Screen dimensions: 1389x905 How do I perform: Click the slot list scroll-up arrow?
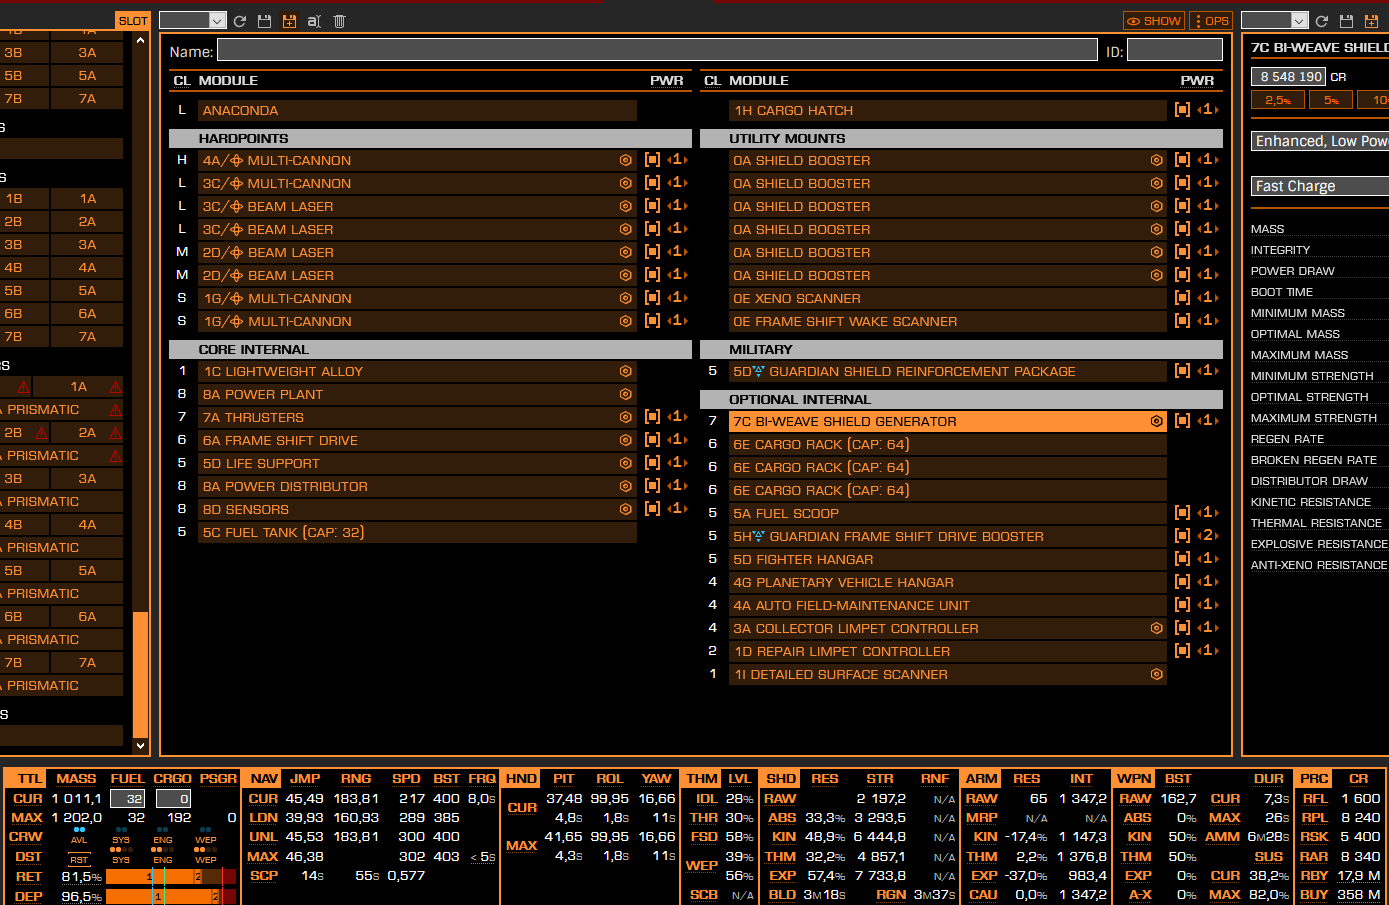[x=140, y=41]
